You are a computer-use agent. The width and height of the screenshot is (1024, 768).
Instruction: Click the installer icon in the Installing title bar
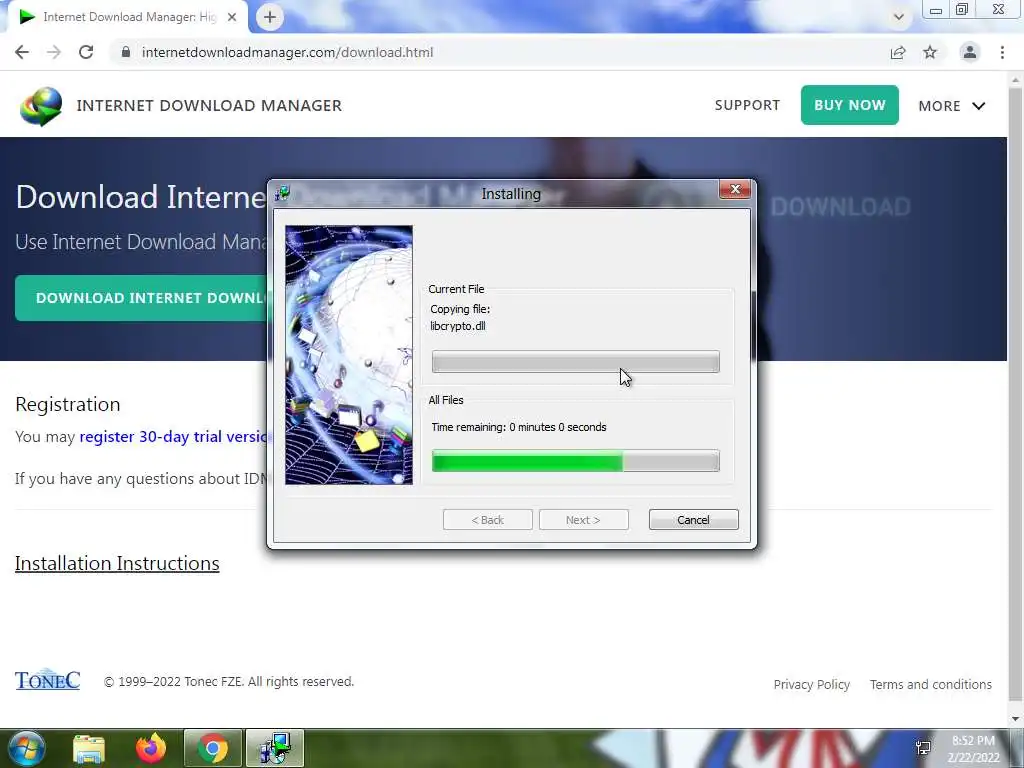click(283, 193)
